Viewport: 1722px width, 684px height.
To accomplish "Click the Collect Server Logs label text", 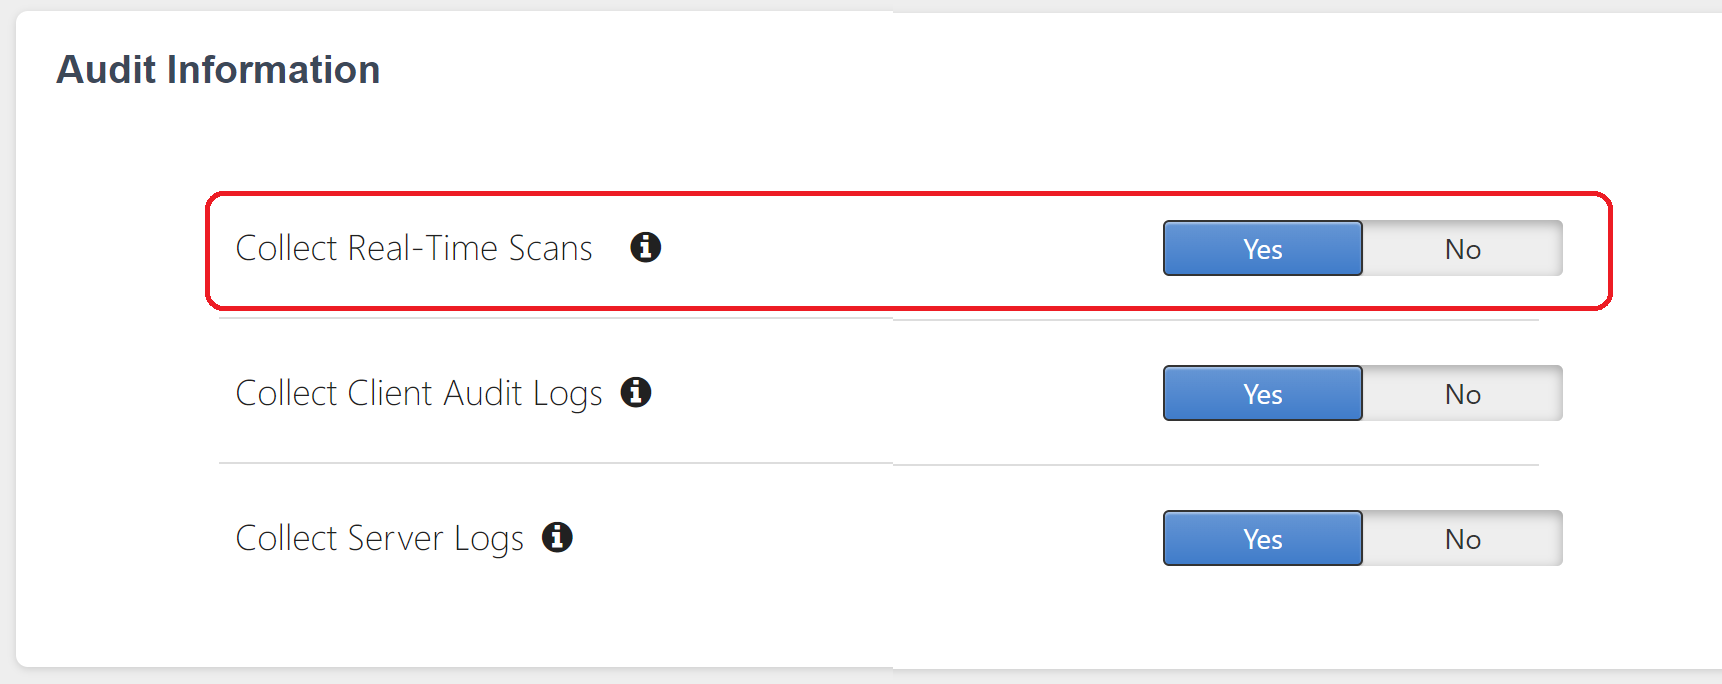I will point(379,538).
